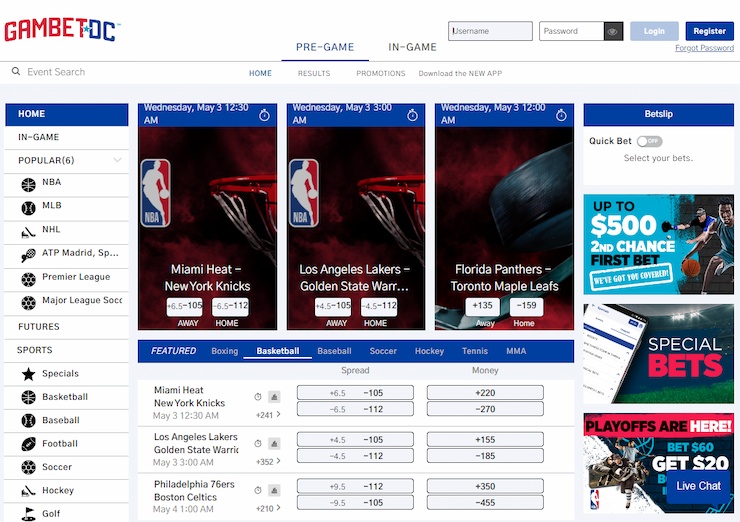The image size is (740, 522).
Task: Expand +241 more markets for Heat game
Action: [268, 415]
